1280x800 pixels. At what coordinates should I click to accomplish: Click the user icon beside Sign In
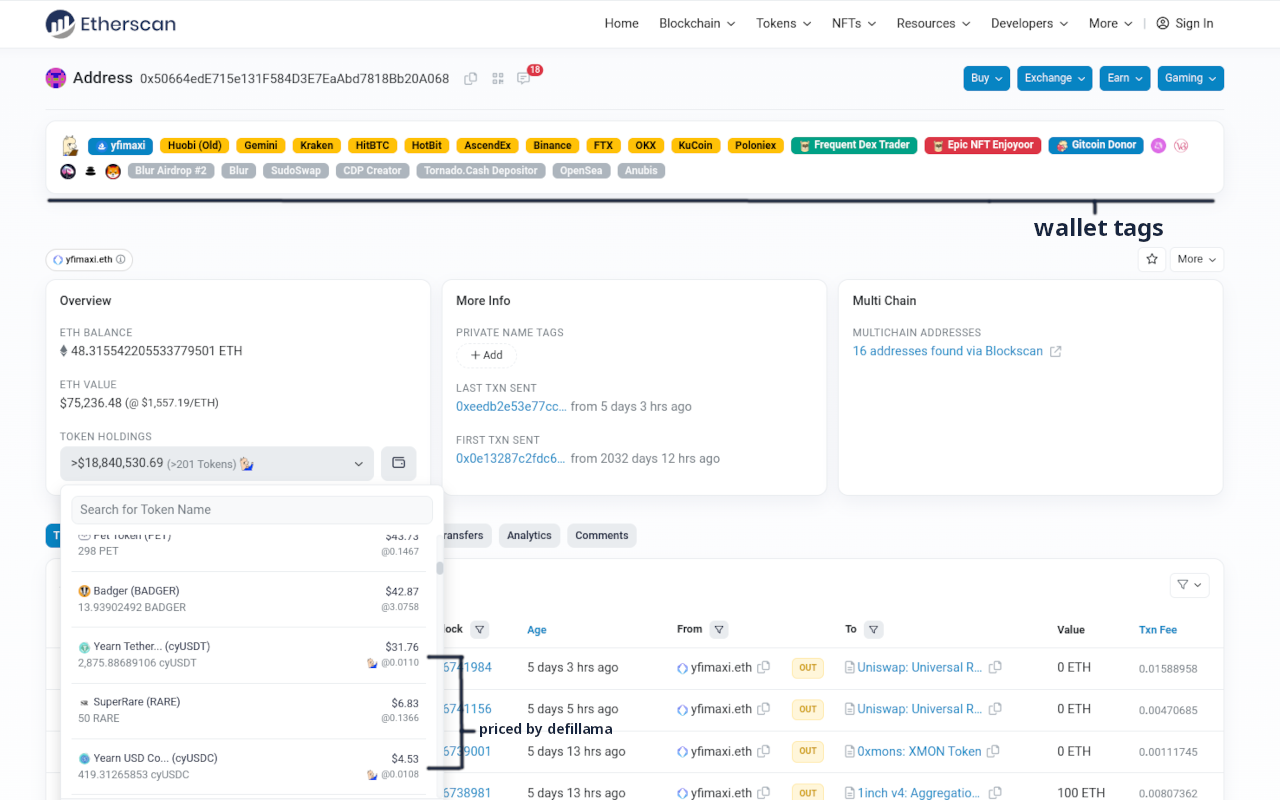(1162, 23)
